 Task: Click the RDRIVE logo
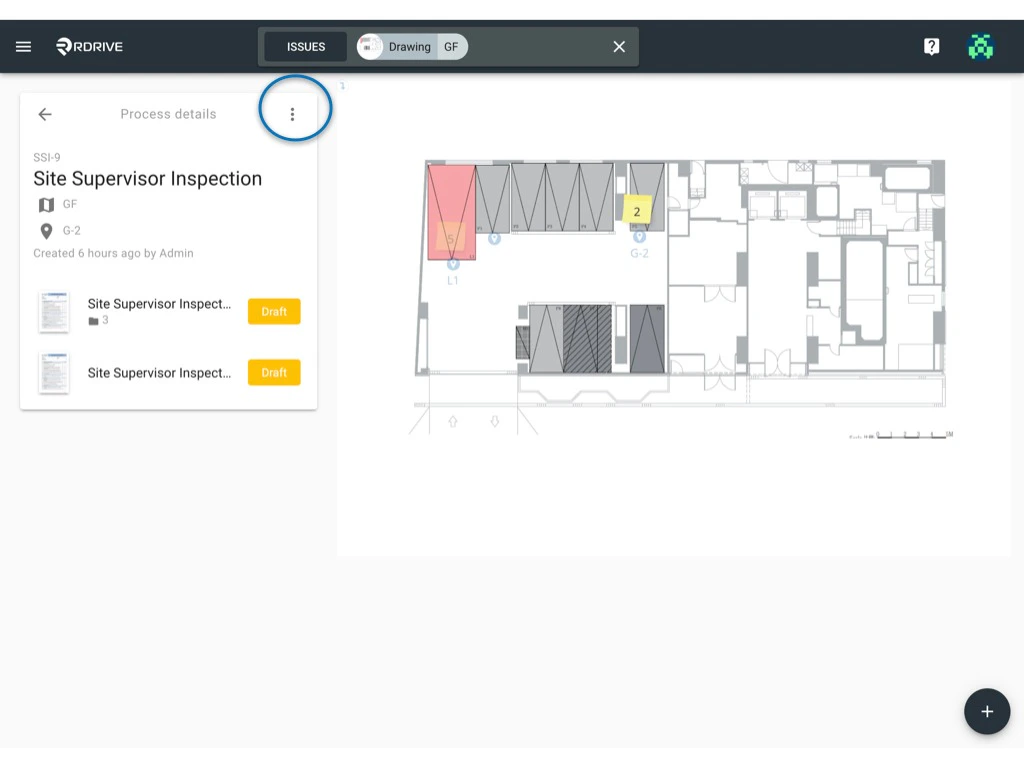coord(89,46)
